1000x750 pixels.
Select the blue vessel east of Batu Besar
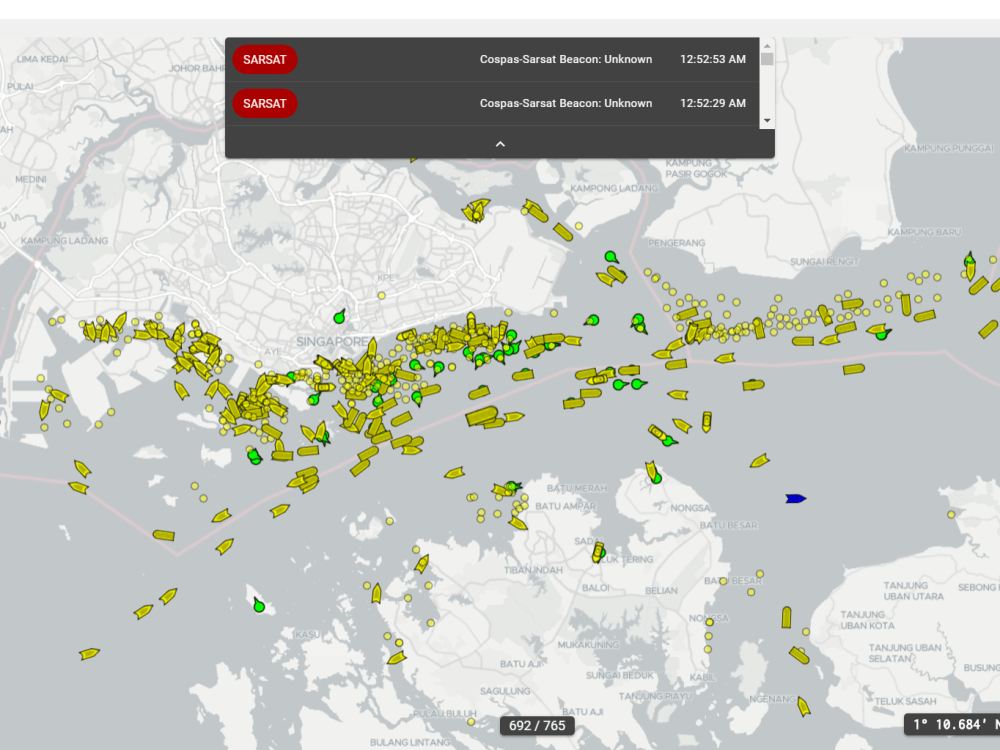point(795,499)
